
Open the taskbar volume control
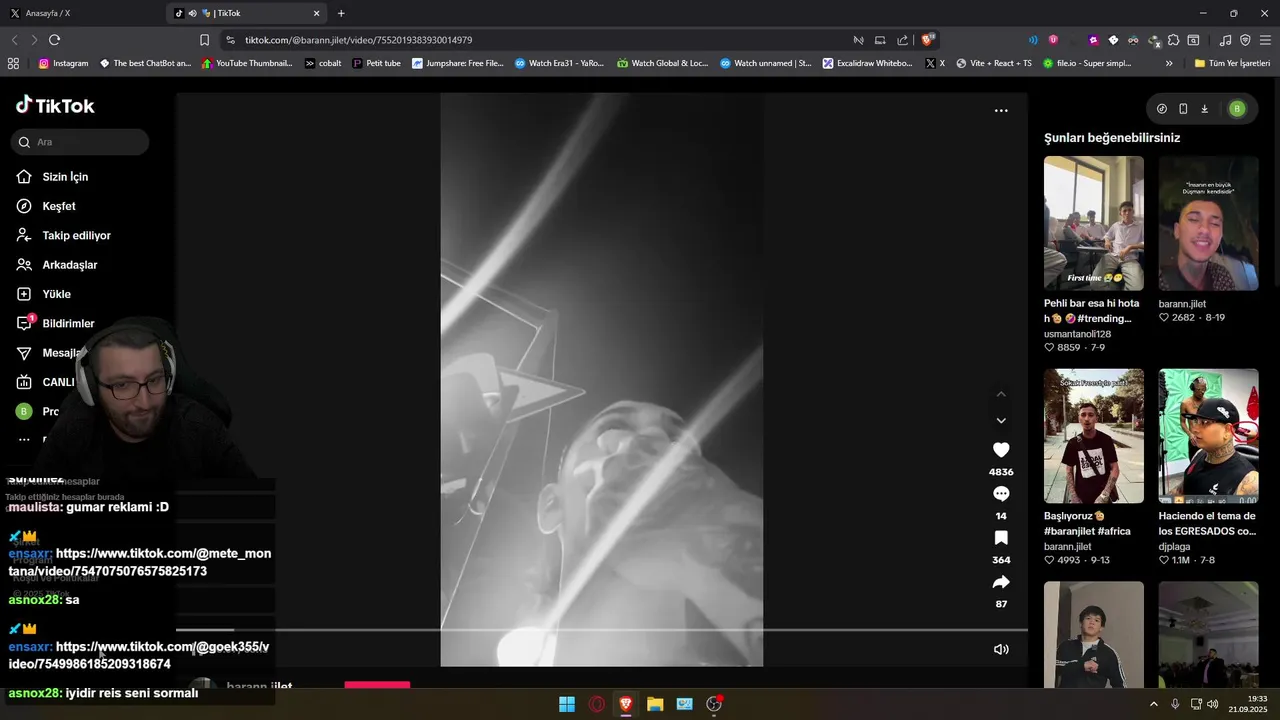pyautogui.click(x=1212, y=704)
